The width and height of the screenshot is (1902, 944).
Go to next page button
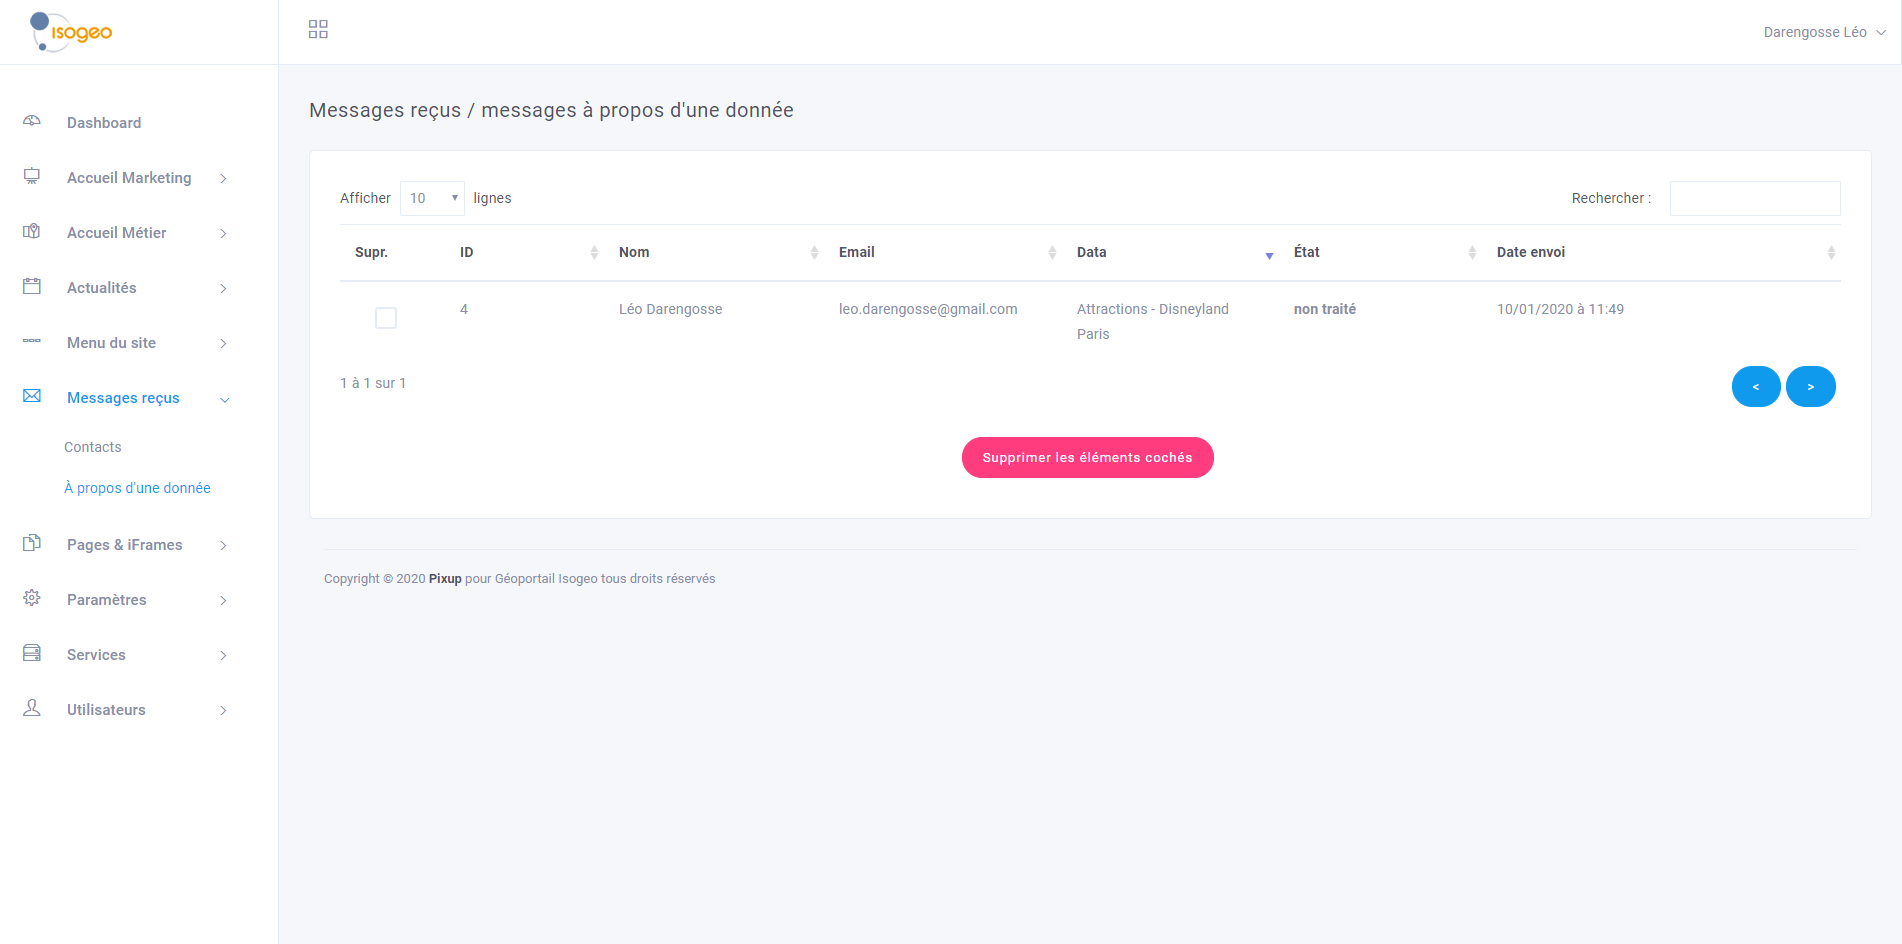click(x=1810, y=387)
